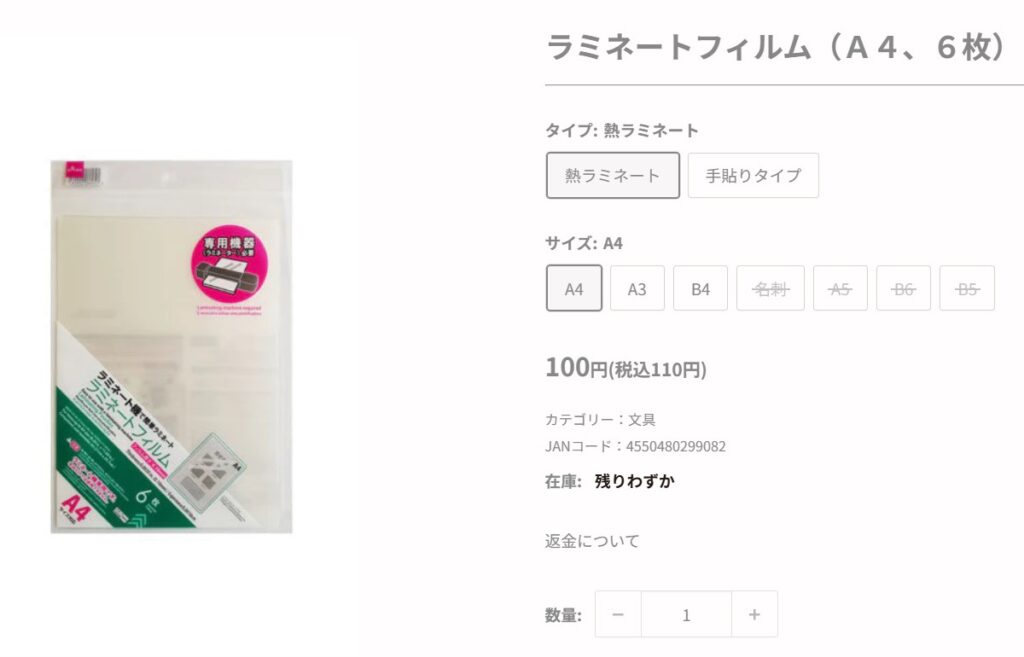Click the quantity number input field
The height and width of the screenshot is (657, 1024).
(x=686, y=614)
